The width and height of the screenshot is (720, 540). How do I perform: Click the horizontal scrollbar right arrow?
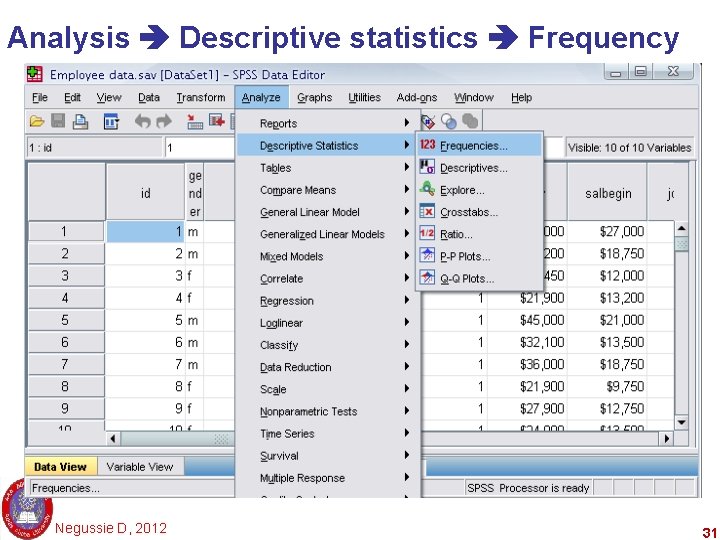(x=667, y=439)
